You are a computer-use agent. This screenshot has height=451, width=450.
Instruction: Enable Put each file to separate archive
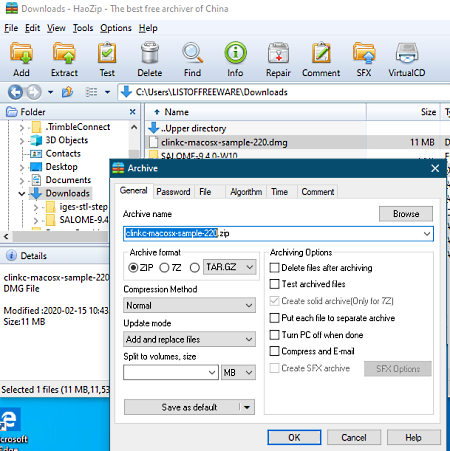(x=274, y=318)
